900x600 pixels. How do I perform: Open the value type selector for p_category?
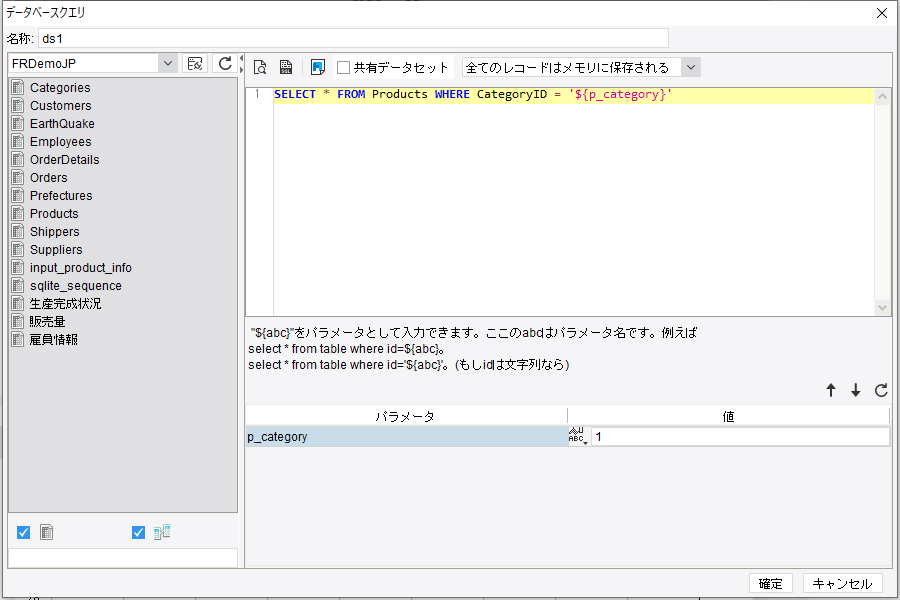coord(577,436)
